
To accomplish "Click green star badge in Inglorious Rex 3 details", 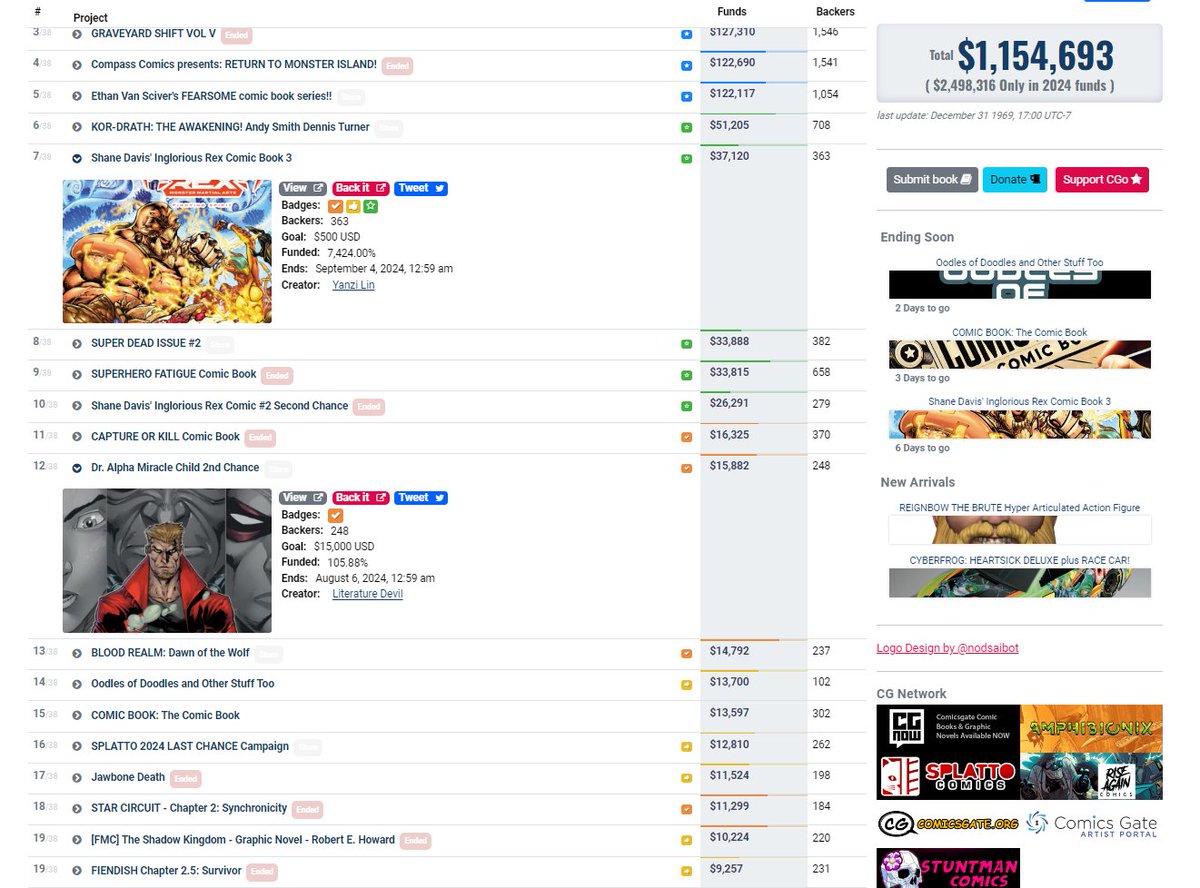I will coord(370,206).
